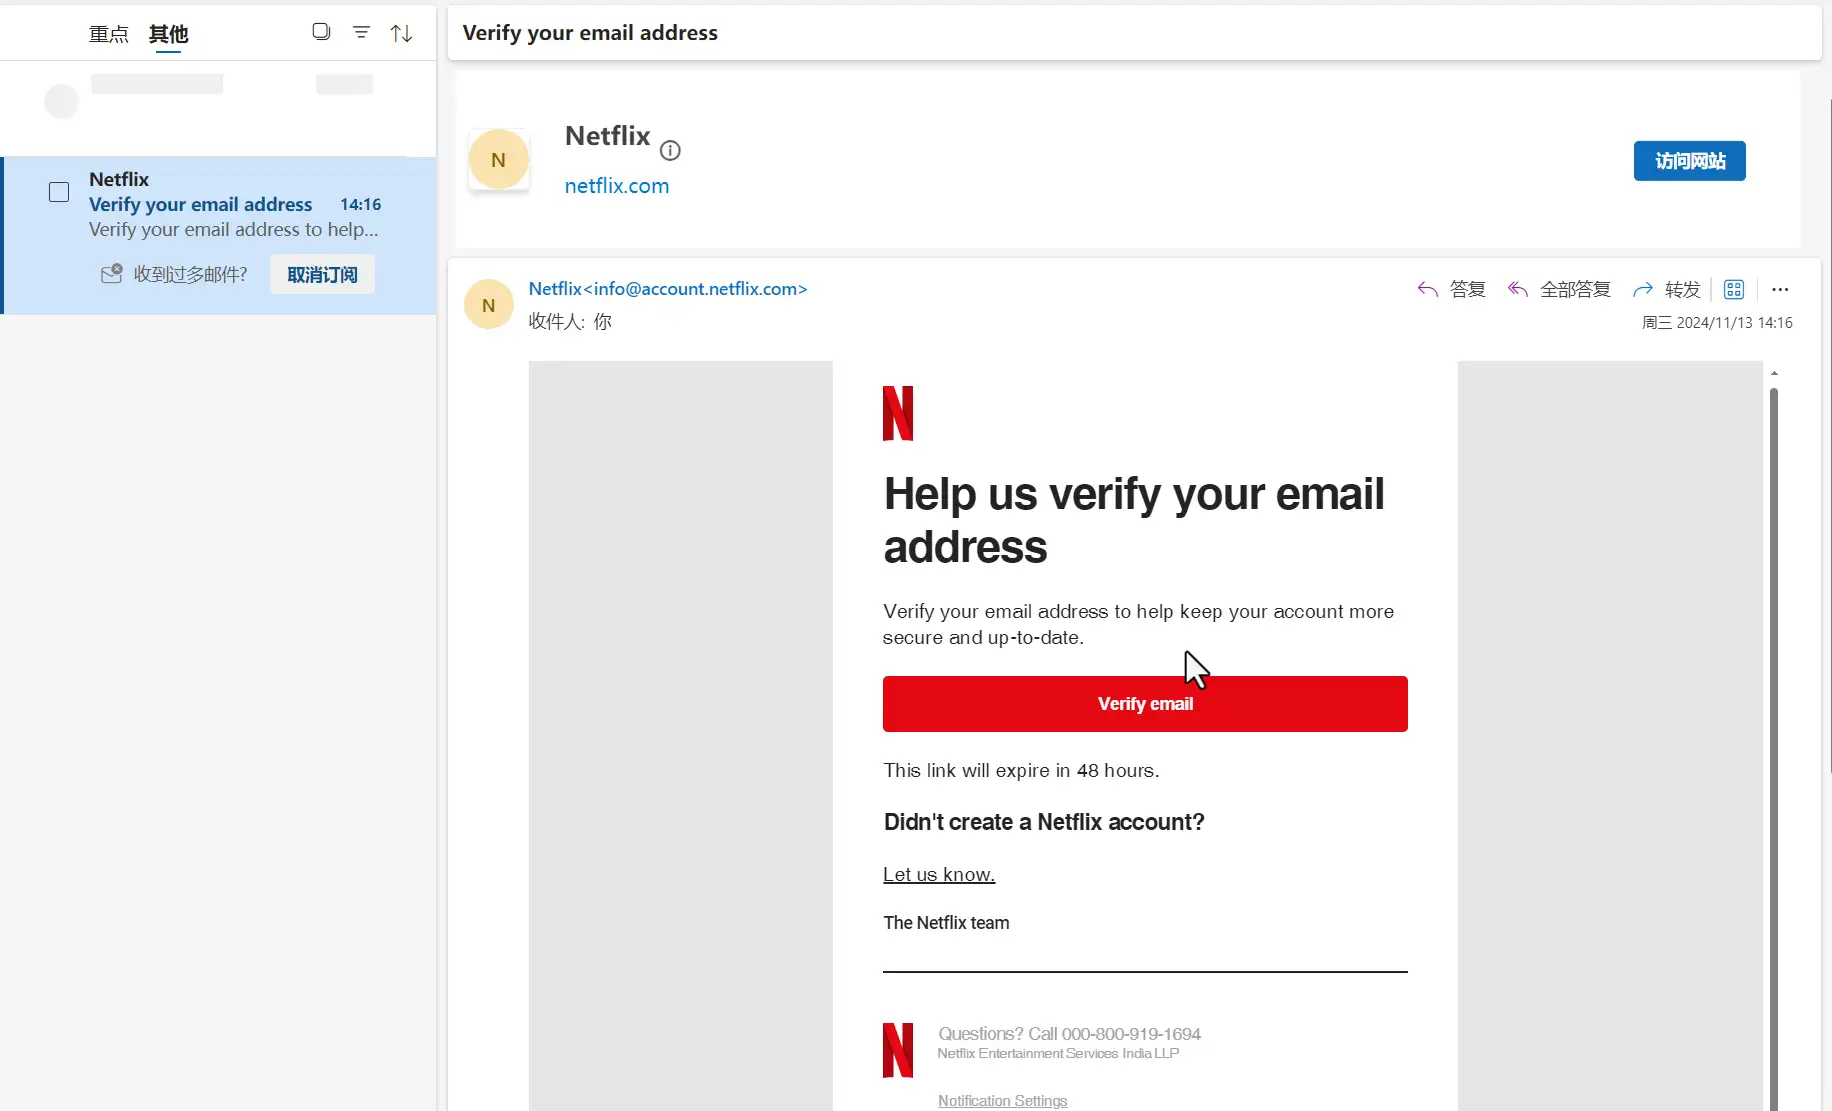Click the Let us know link
The height and width of the screenshot is (1111, 1832).
[939, 874]
